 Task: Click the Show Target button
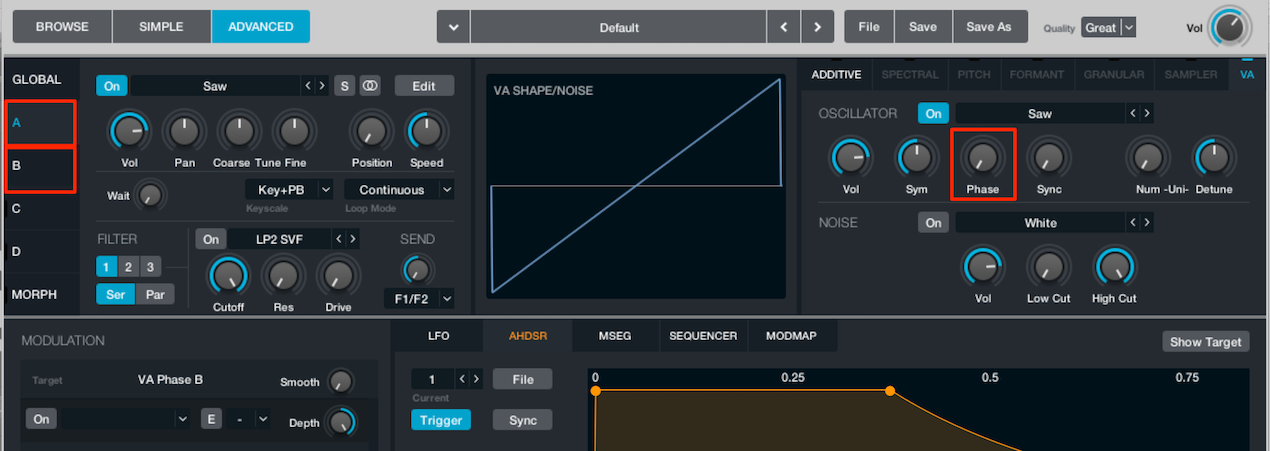1205,342
